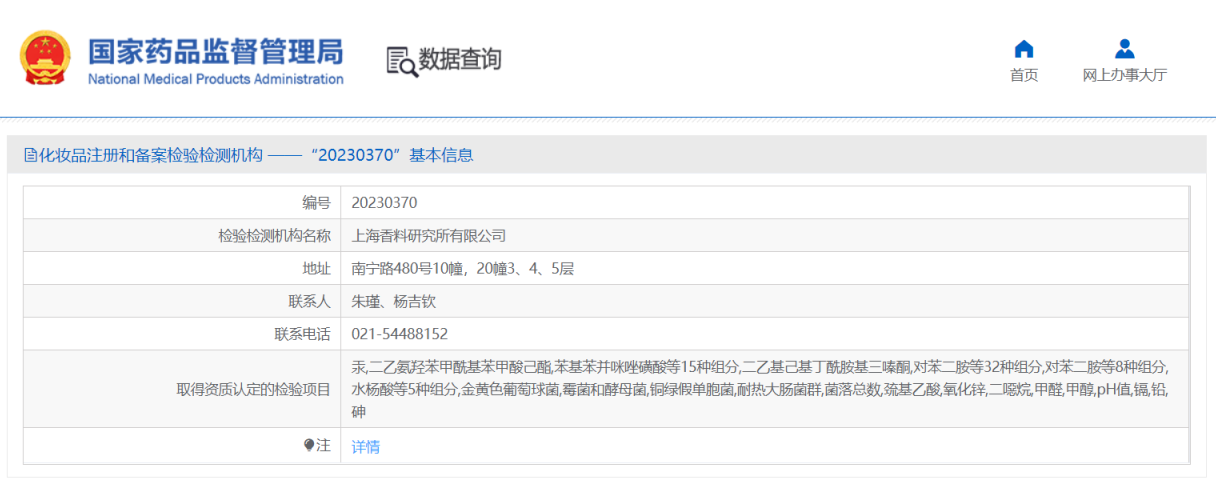Select address 南宁路480号10幢 text
The image size is (1216, 490).
(x=462, y=268)
